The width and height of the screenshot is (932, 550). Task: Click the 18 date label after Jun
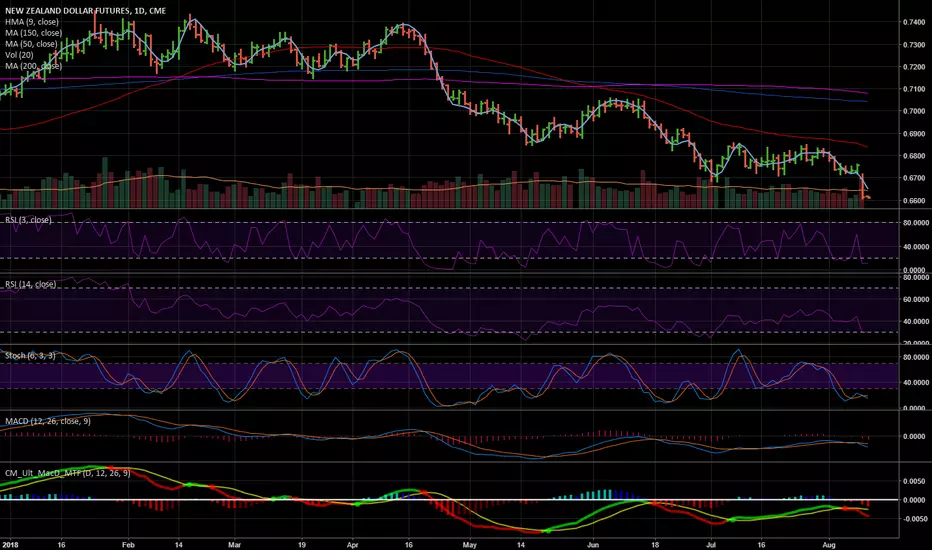[x=654, y=545]
